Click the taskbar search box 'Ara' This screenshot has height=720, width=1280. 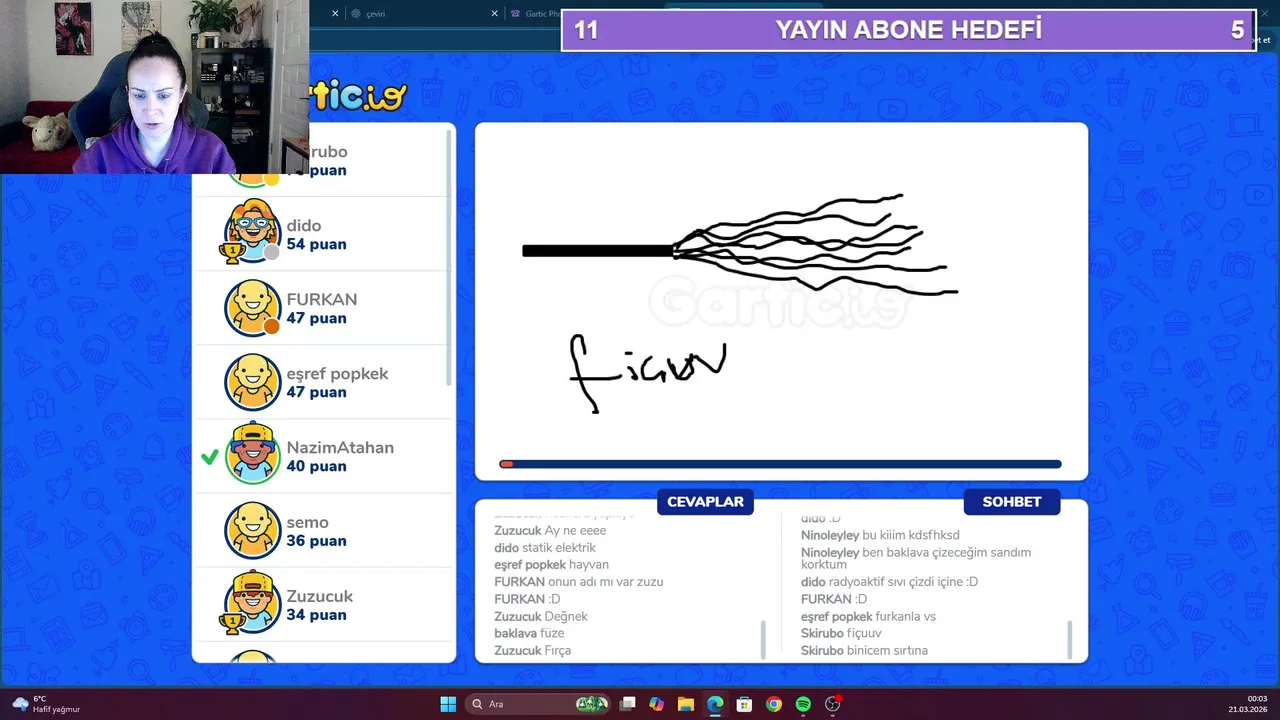(x=540, y=704)
